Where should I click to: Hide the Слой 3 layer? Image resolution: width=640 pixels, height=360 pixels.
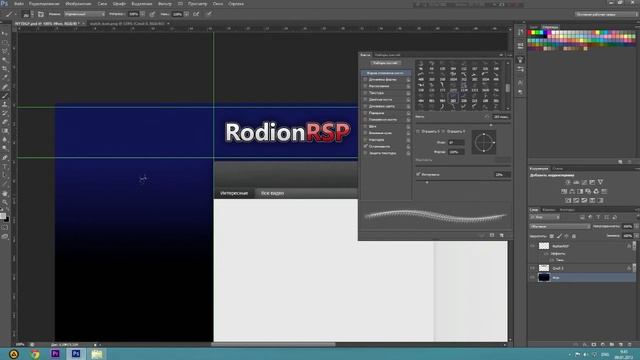click(x=532, y=268)
